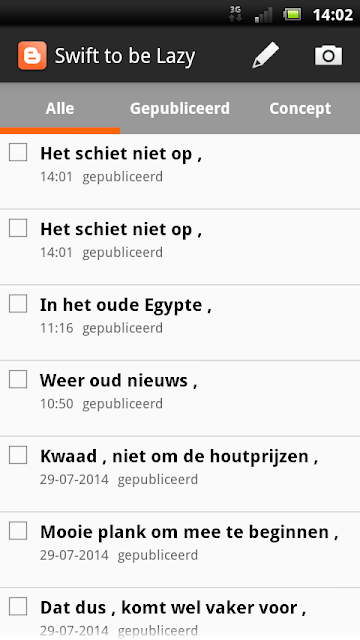Compose a new post with pencil icon
Viewport: 360px width, 640px height.
265,55
